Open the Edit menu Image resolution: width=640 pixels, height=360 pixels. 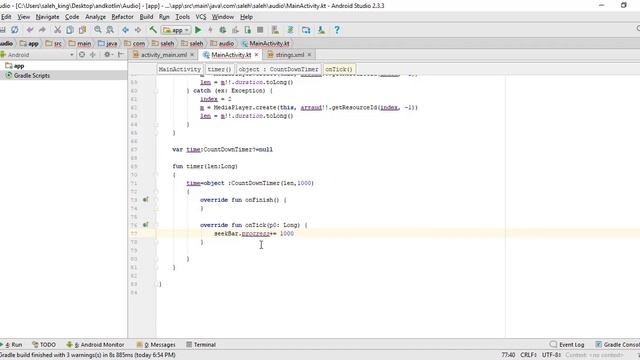click(x=6, y=17)
